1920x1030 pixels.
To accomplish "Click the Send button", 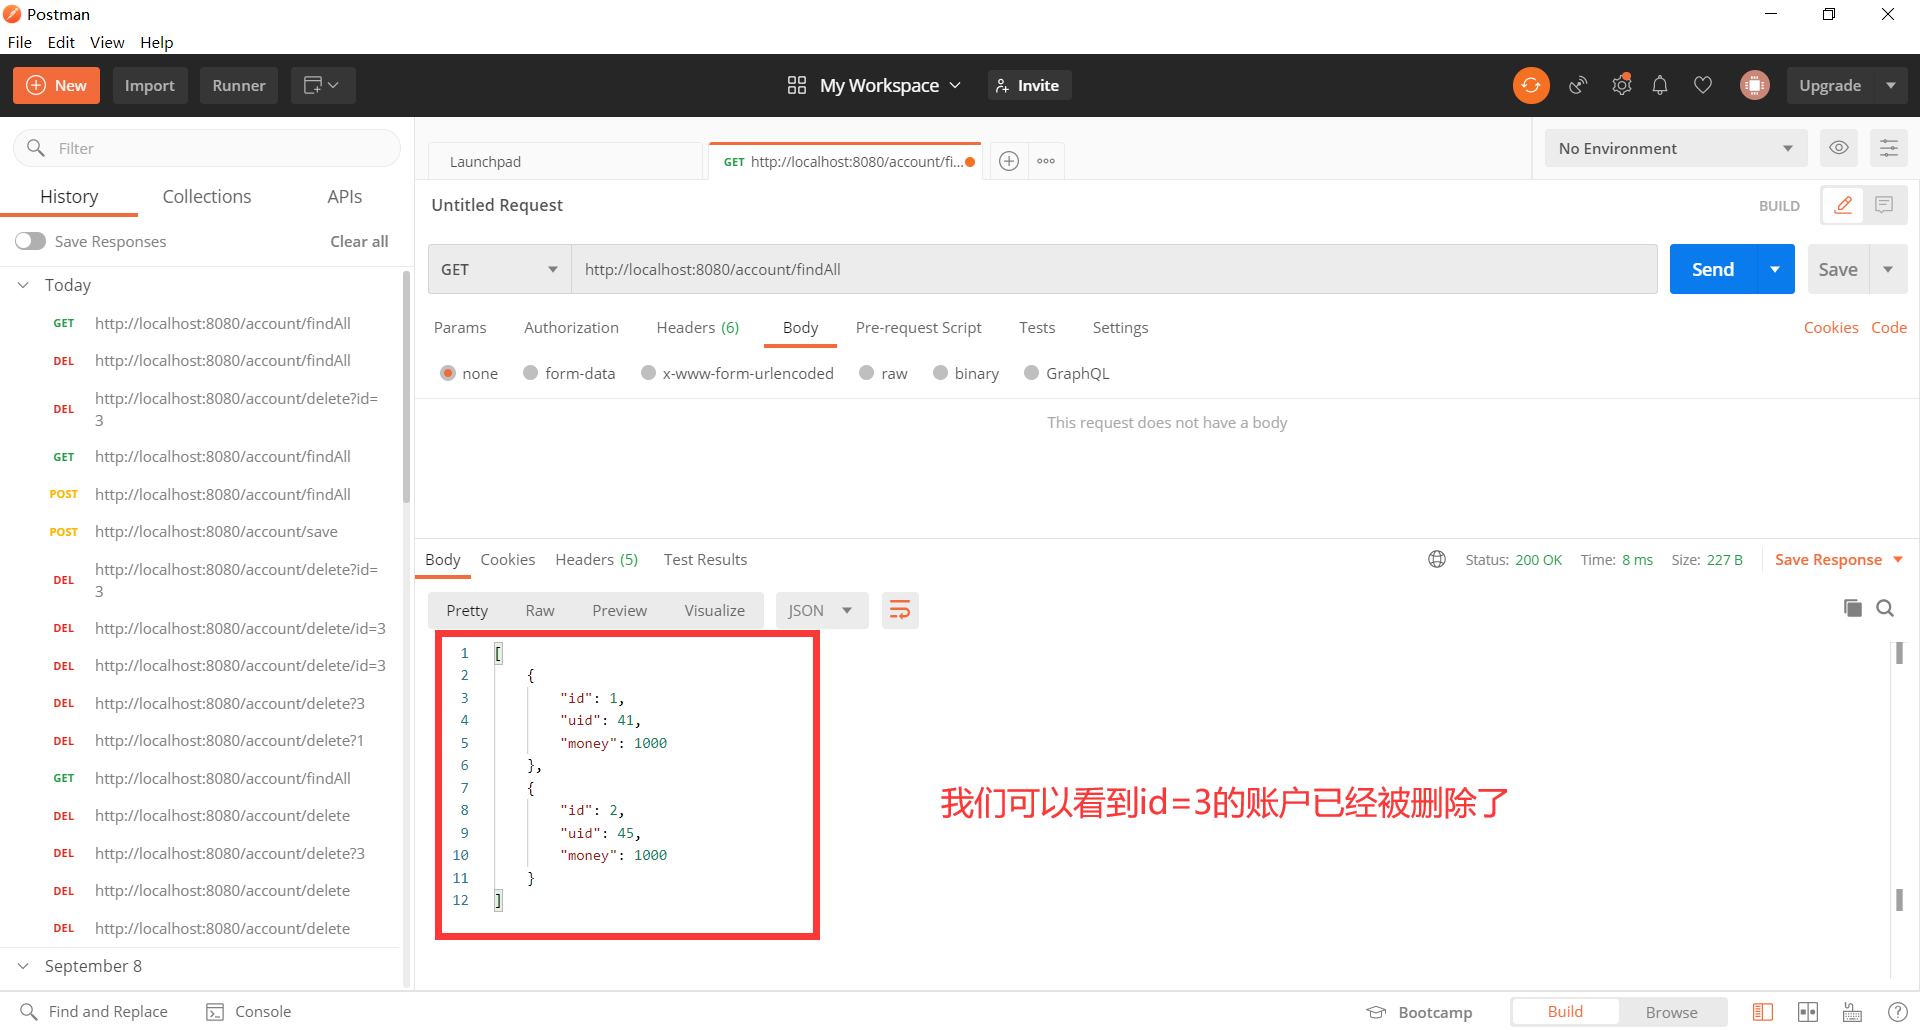I will coord(1712,269).
